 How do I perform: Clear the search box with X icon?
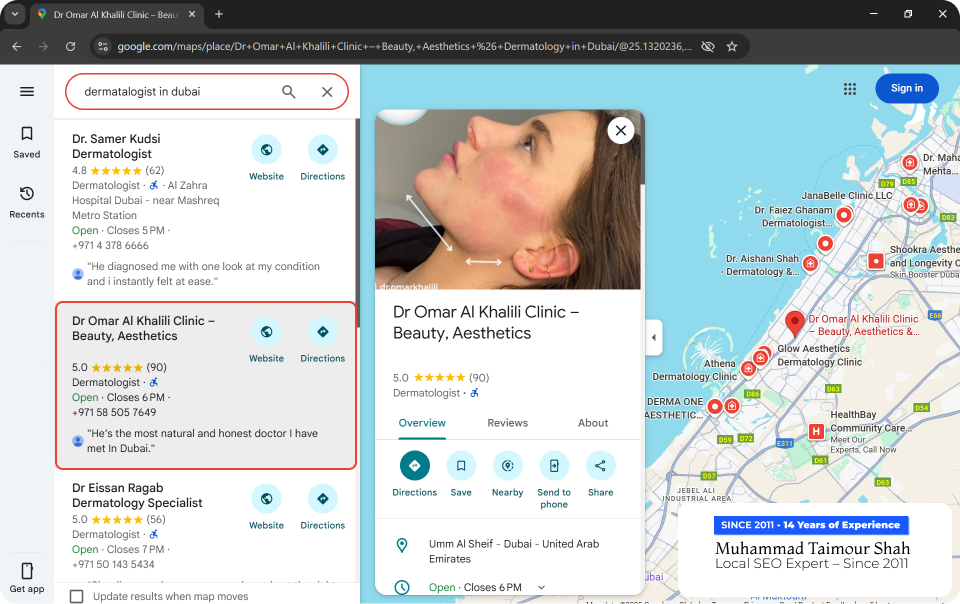(327, 92)
